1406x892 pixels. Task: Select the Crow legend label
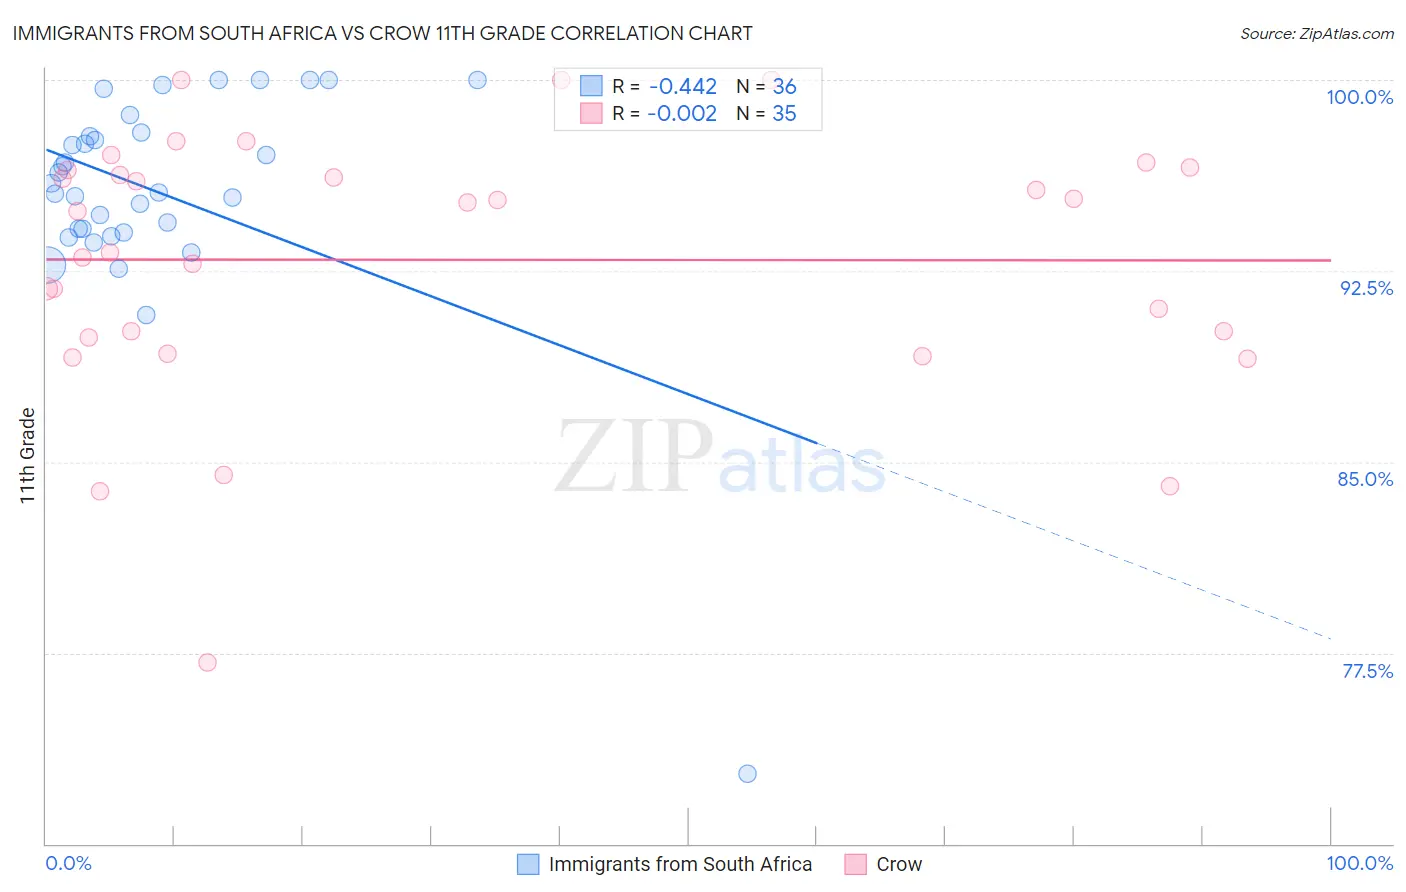899,864
